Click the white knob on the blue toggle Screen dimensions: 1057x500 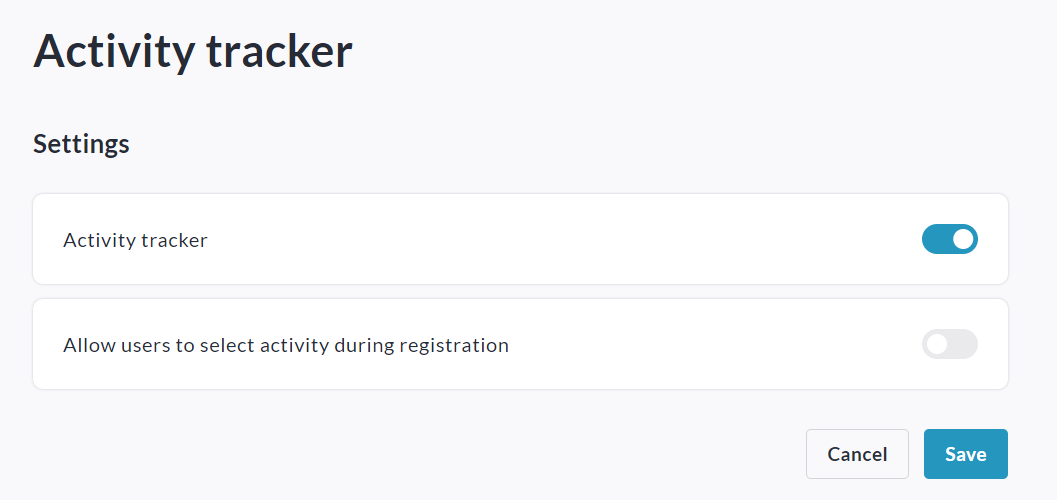[963, 239]
